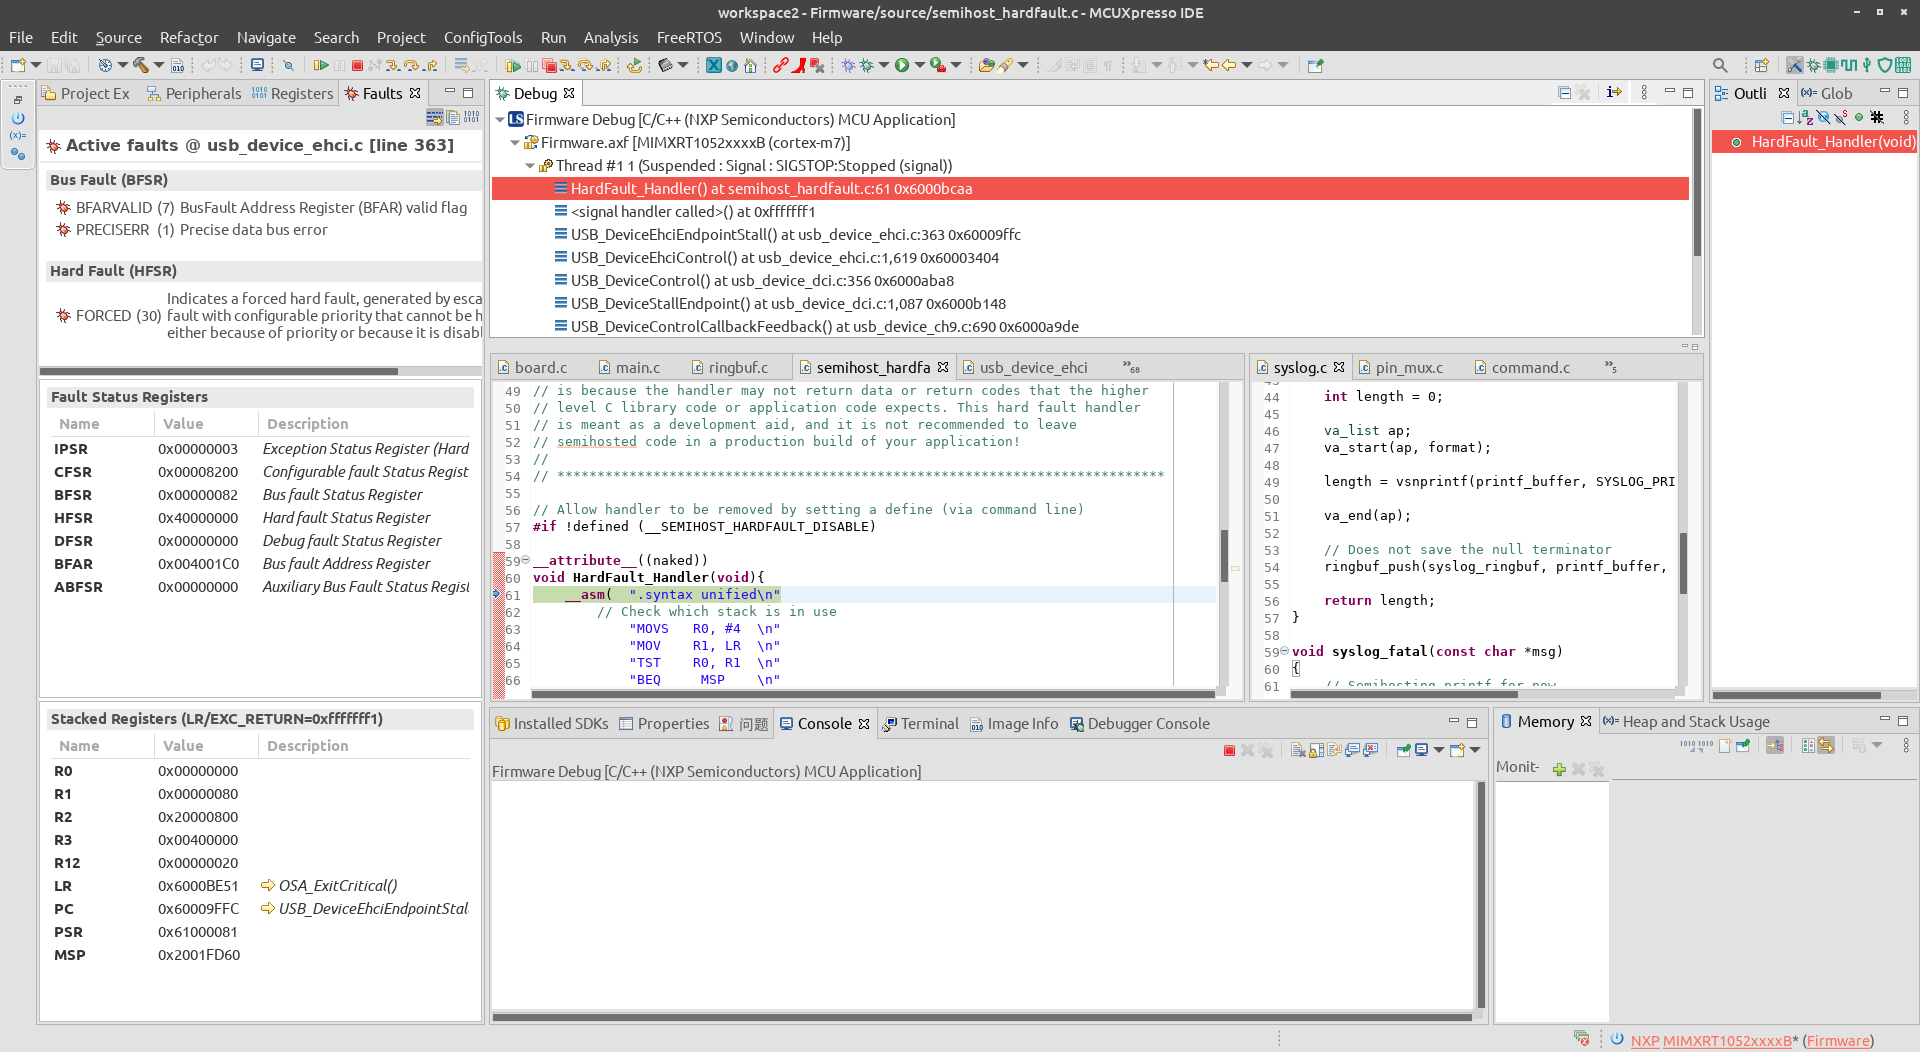Screen dimensions: 1920x1052
Task: Open the main.c editor tab
Action: (629, 367)
